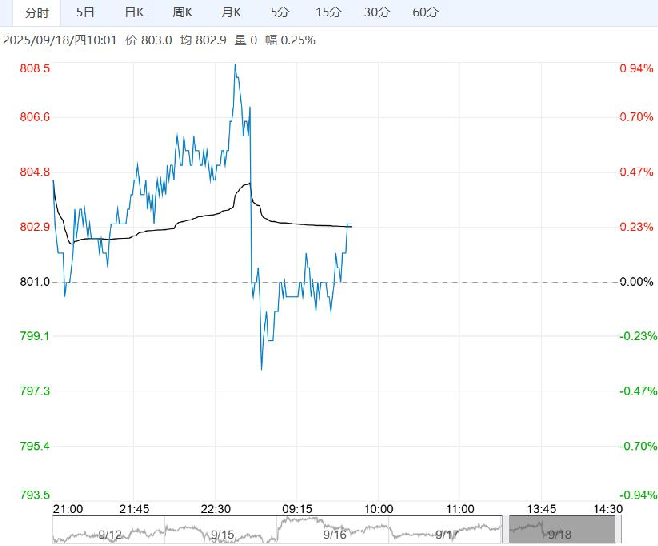The width and height of the screenshot is (658, 546).
Task: Click the 9/16 segment in mini timeline
Action: [333, 530]
